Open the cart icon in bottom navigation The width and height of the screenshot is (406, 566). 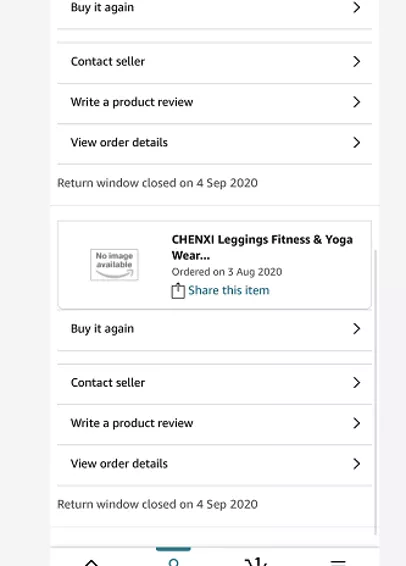(256, 562)
